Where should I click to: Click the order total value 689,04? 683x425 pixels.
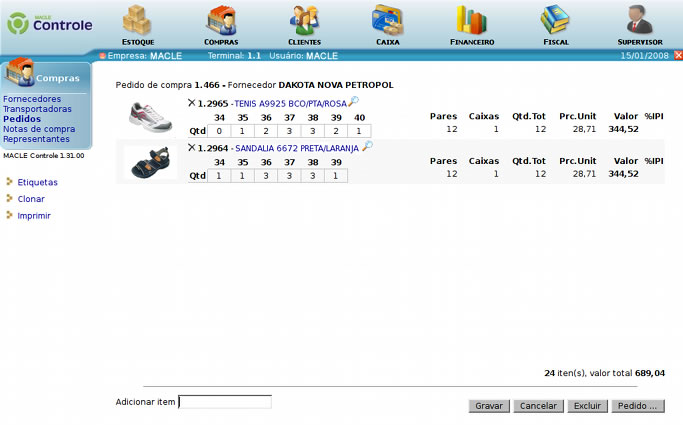(x=650, y=373)
